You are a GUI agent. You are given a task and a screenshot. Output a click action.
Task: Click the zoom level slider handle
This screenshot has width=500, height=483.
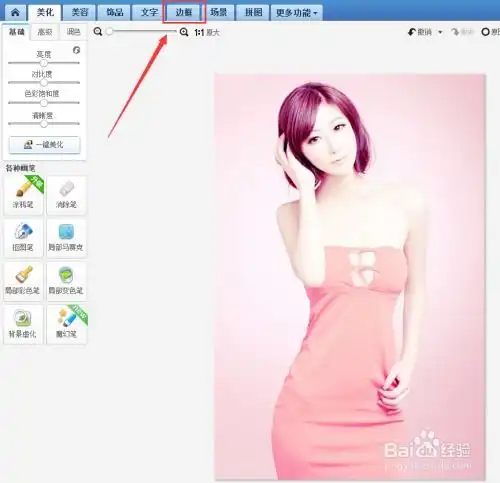(x=109, y=32)
